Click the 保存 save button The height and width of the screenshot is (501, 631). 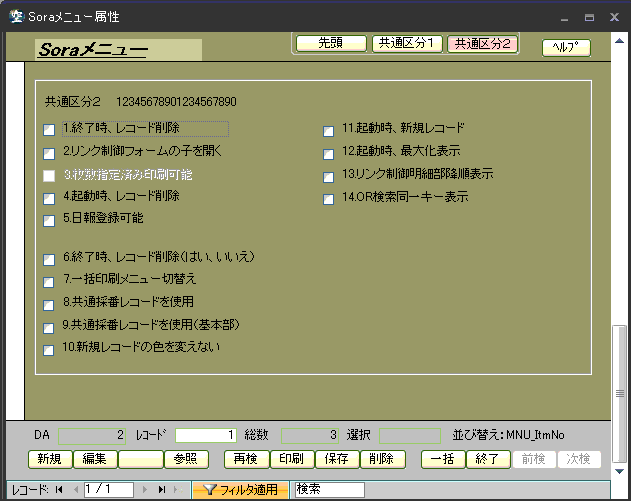click(336, 459)
